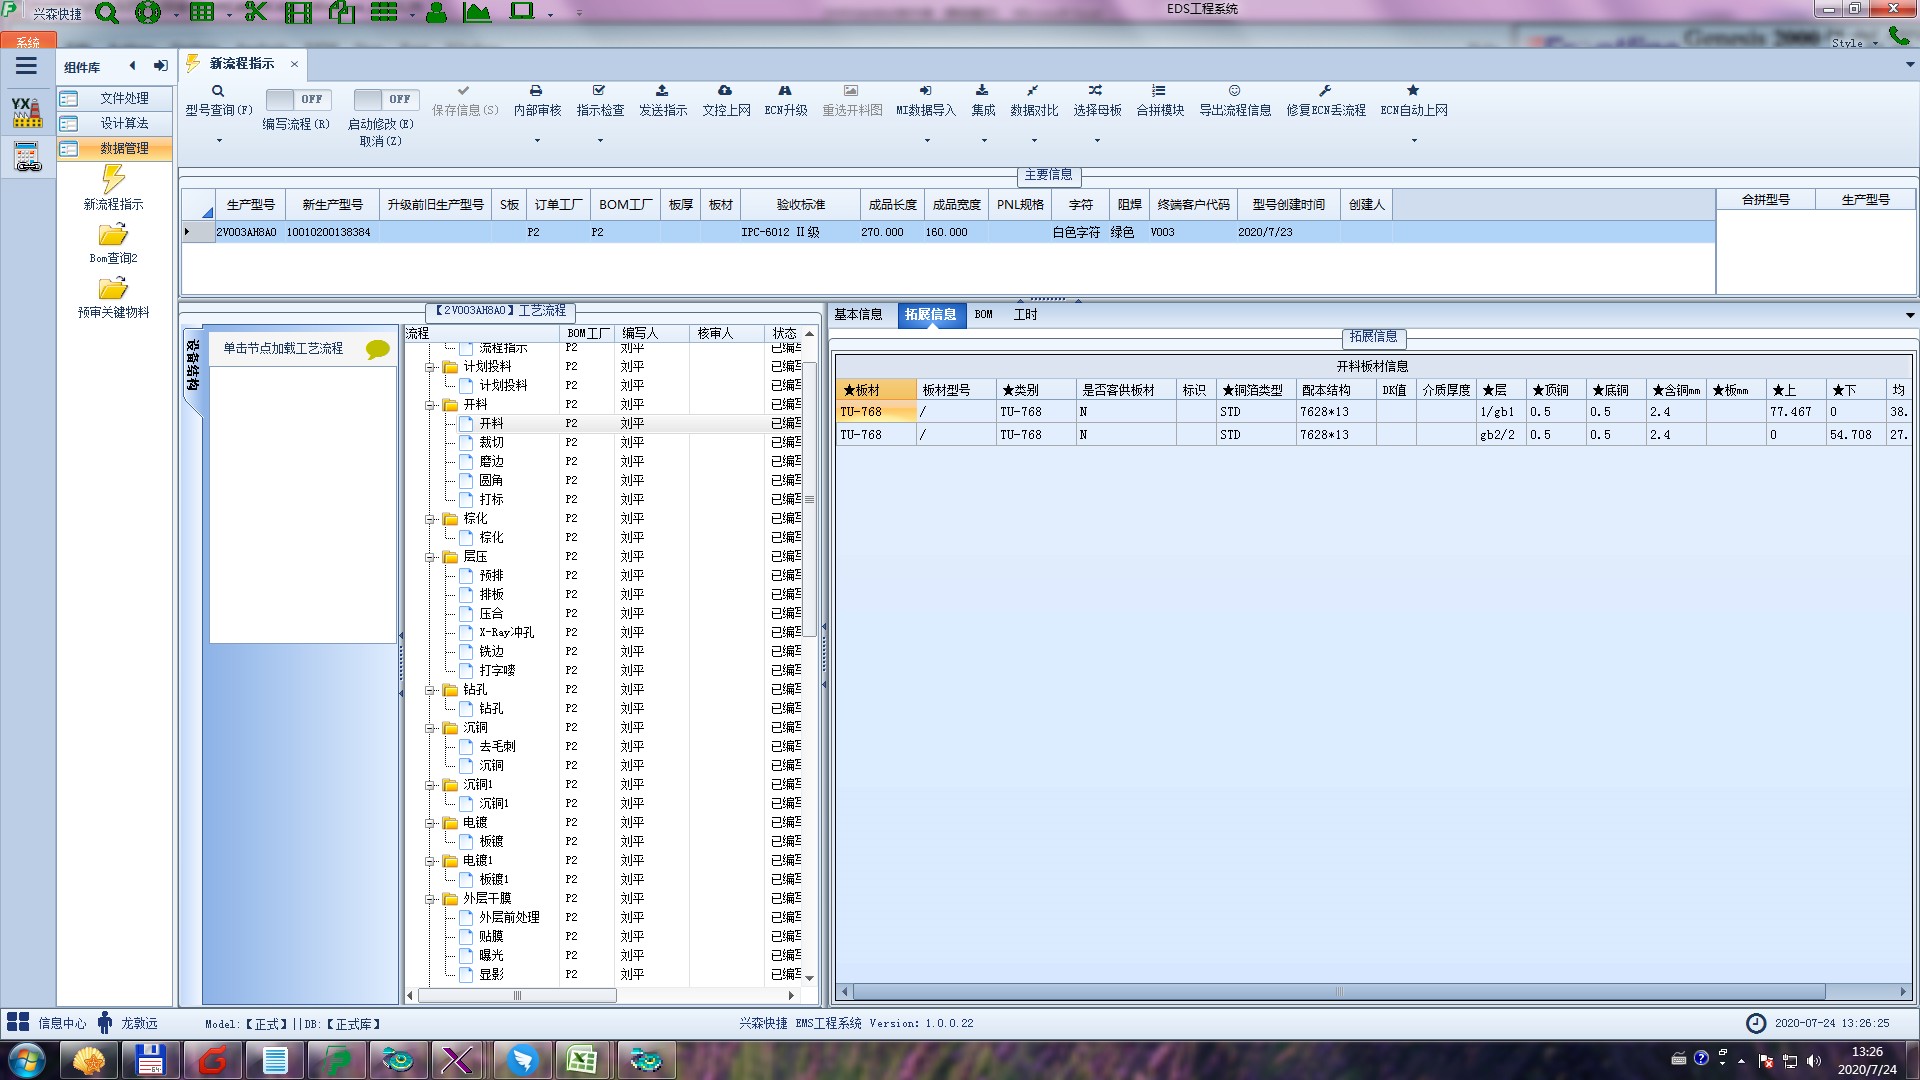1920x1080 pixels.
Task: Collapse the 层压 tree folder
Action: click(430, 557)
